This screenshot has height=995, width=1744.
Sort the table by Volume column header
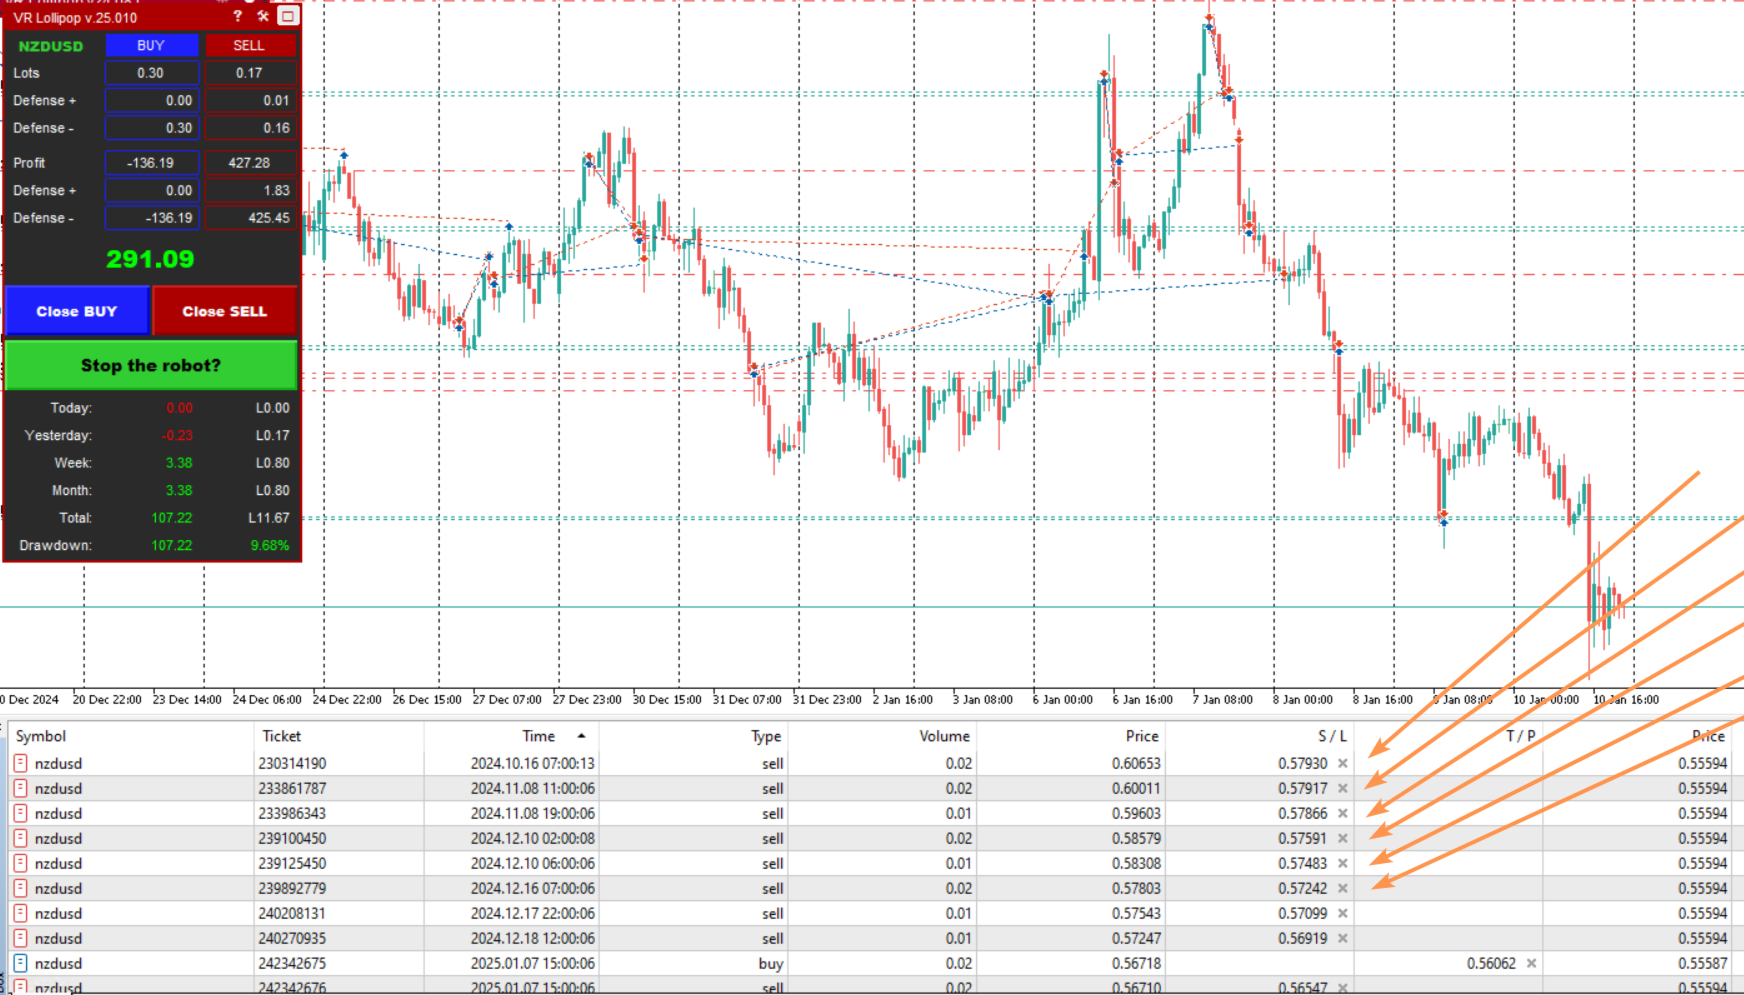click(x=944, y=736)
